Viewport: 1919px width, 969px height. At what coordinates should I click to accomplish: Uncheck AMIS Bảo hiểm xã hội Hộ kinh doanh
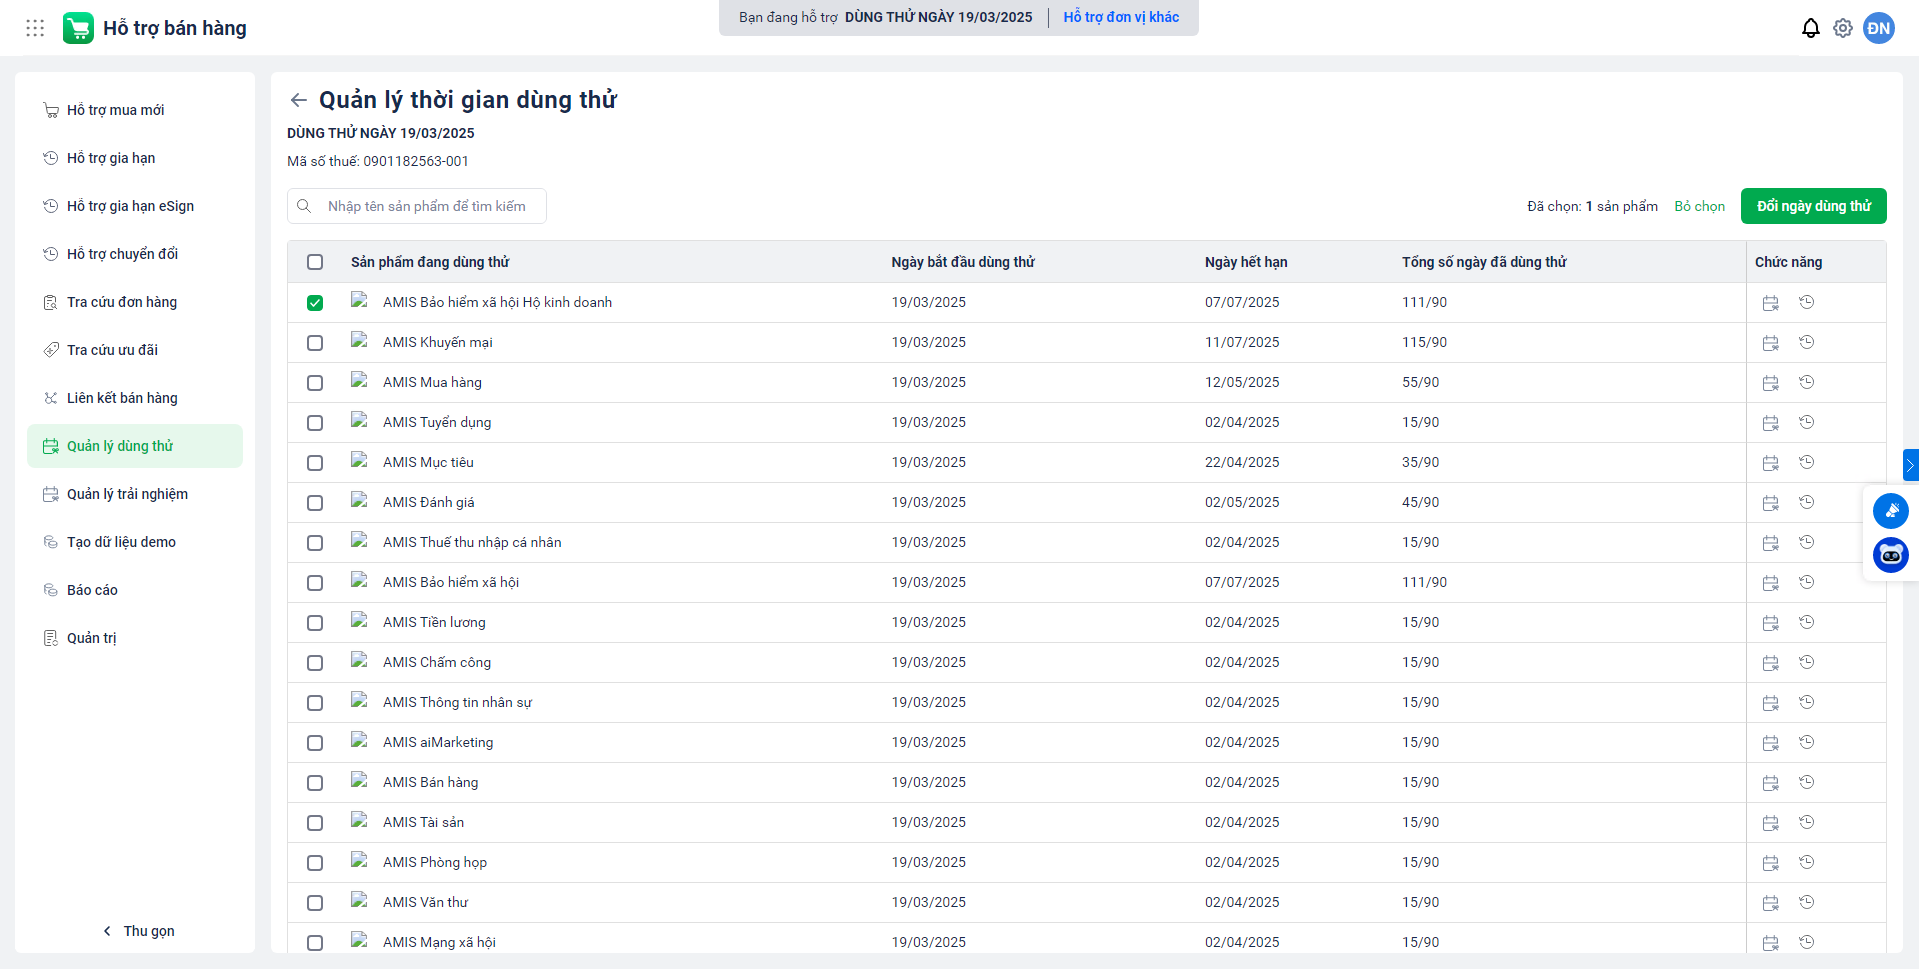(x=315, y=303)
